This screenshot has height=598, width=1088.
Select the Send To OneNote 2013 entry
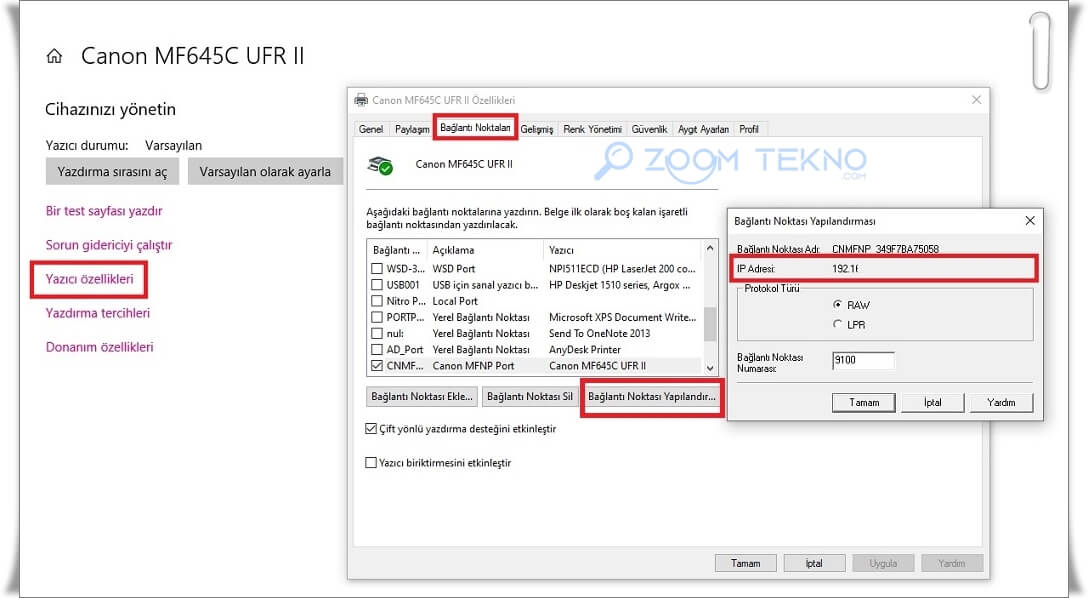click(x=600, y=334)
